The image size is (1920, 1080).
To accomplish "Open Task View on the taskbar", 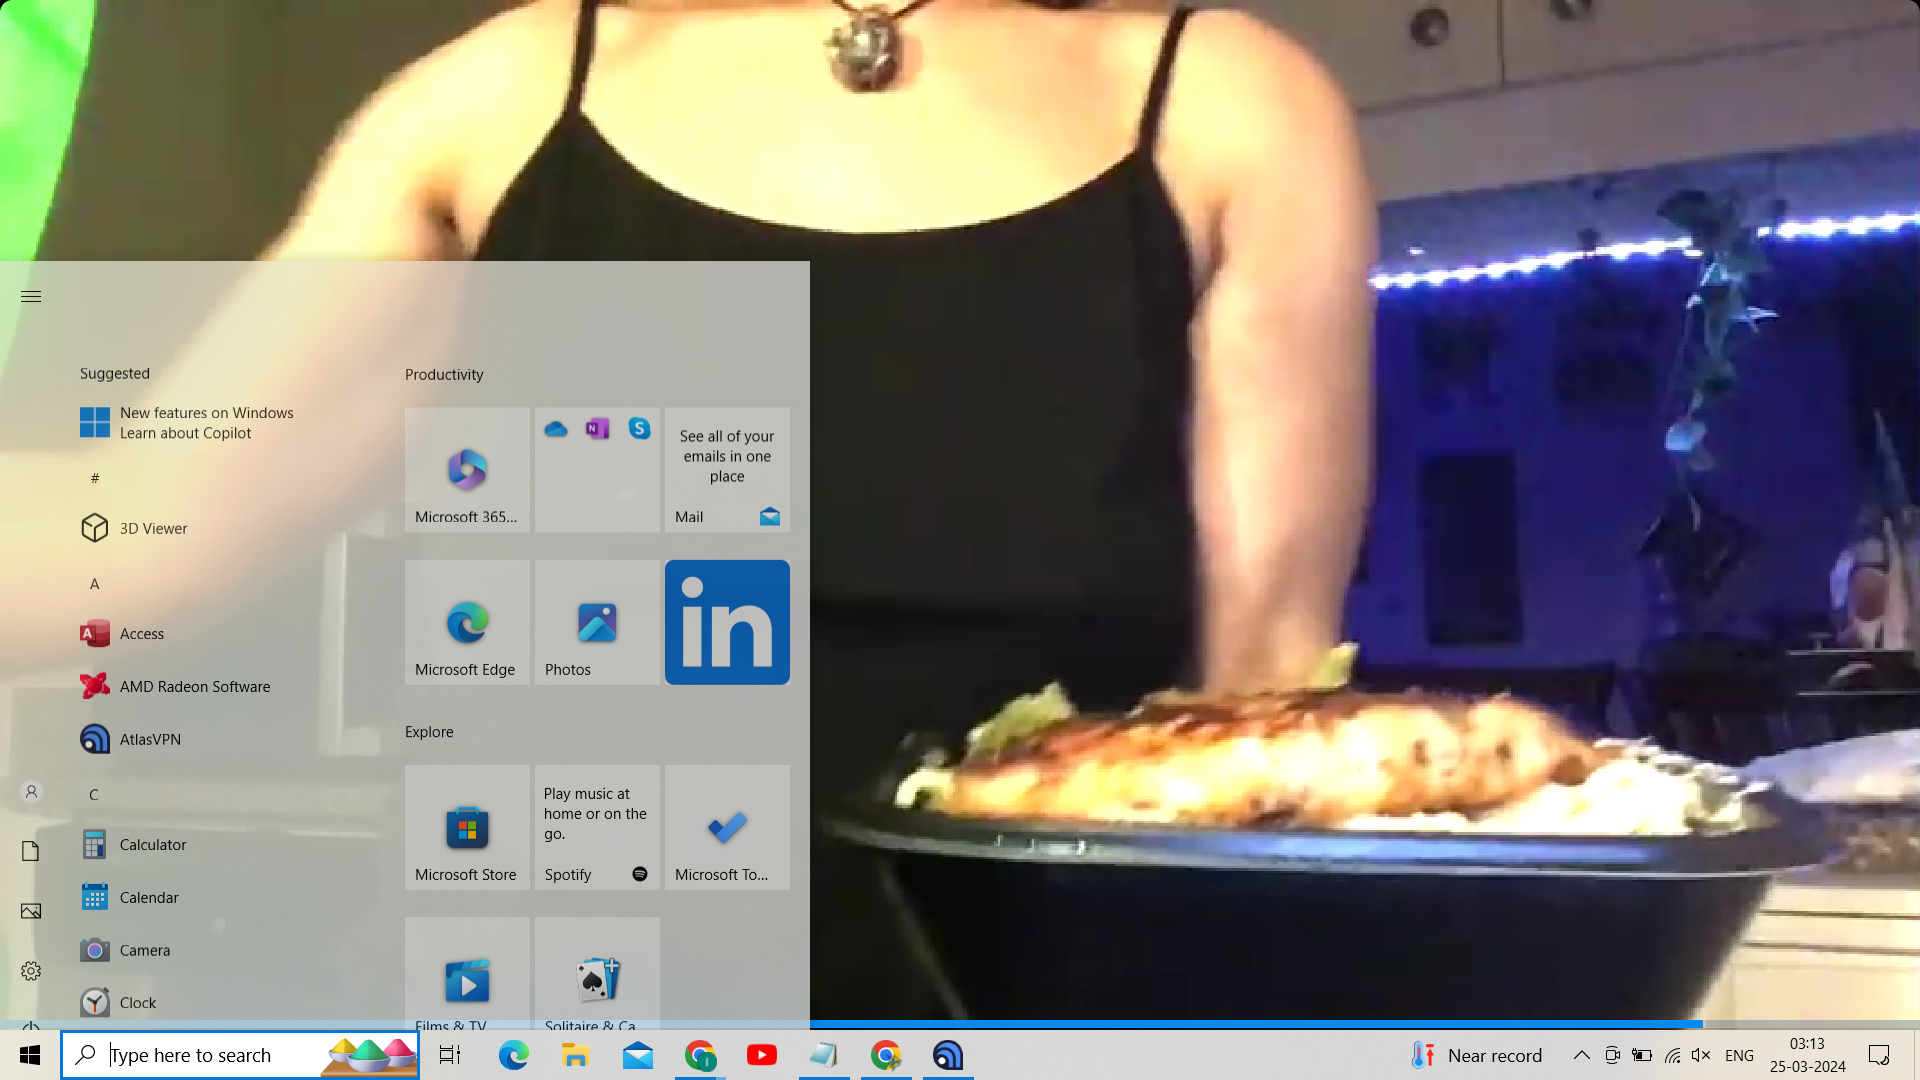I will (x=450, y=1055).
